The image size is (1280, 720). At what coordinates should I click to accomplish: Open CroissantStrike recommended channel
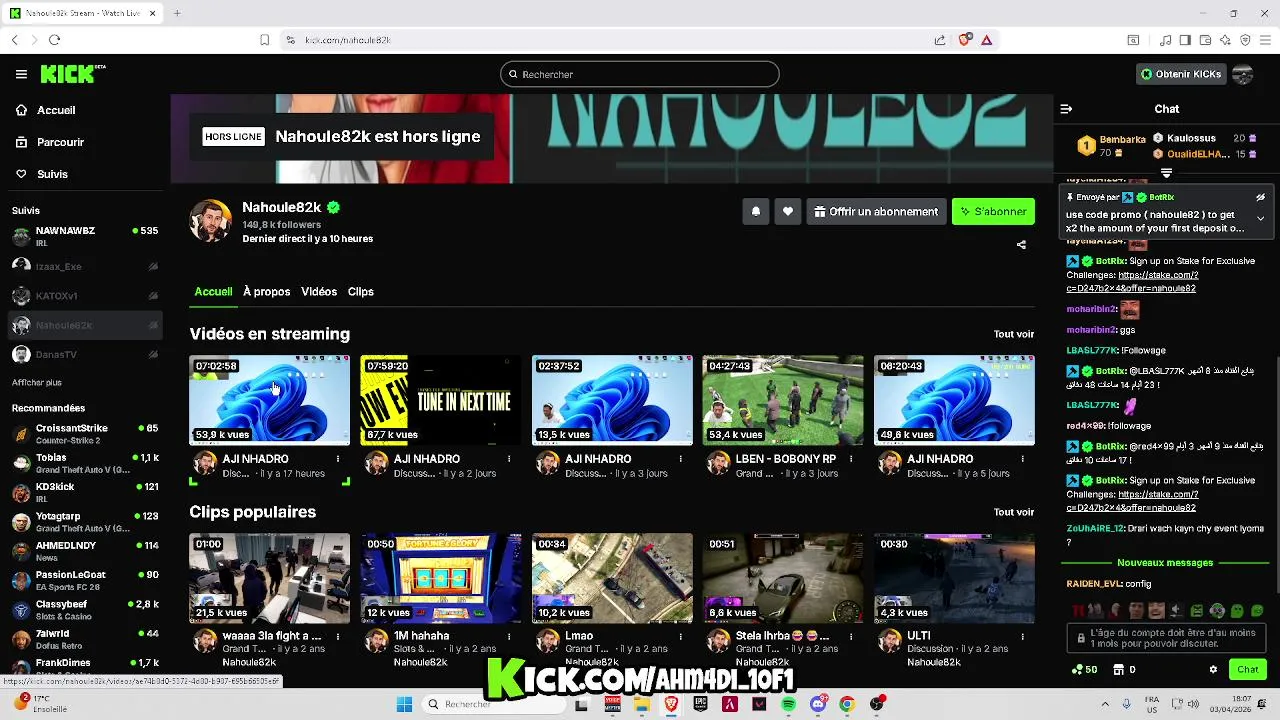point(85,433)
